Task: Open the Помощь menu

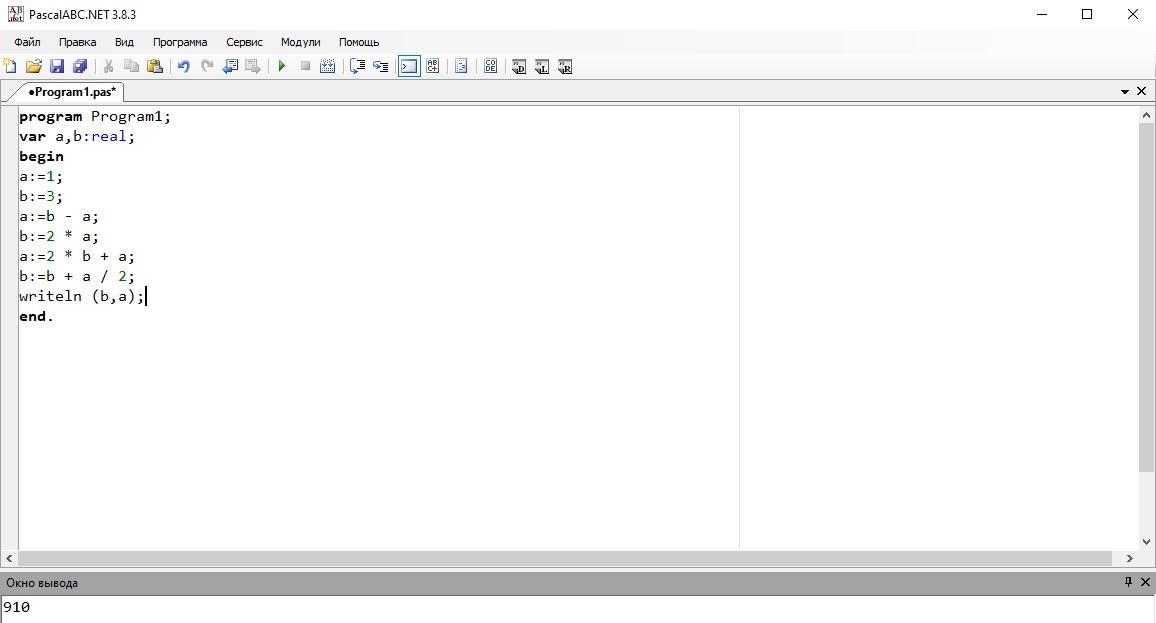Action: coord(359,42)
